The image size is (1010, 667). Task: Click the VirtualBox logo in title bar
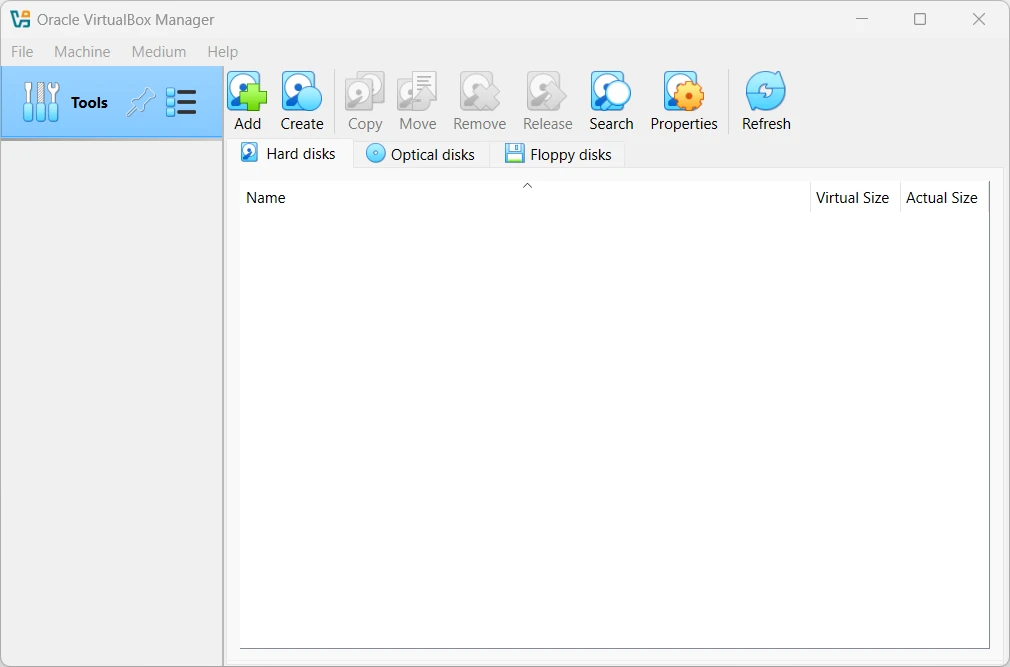point(21,19)
